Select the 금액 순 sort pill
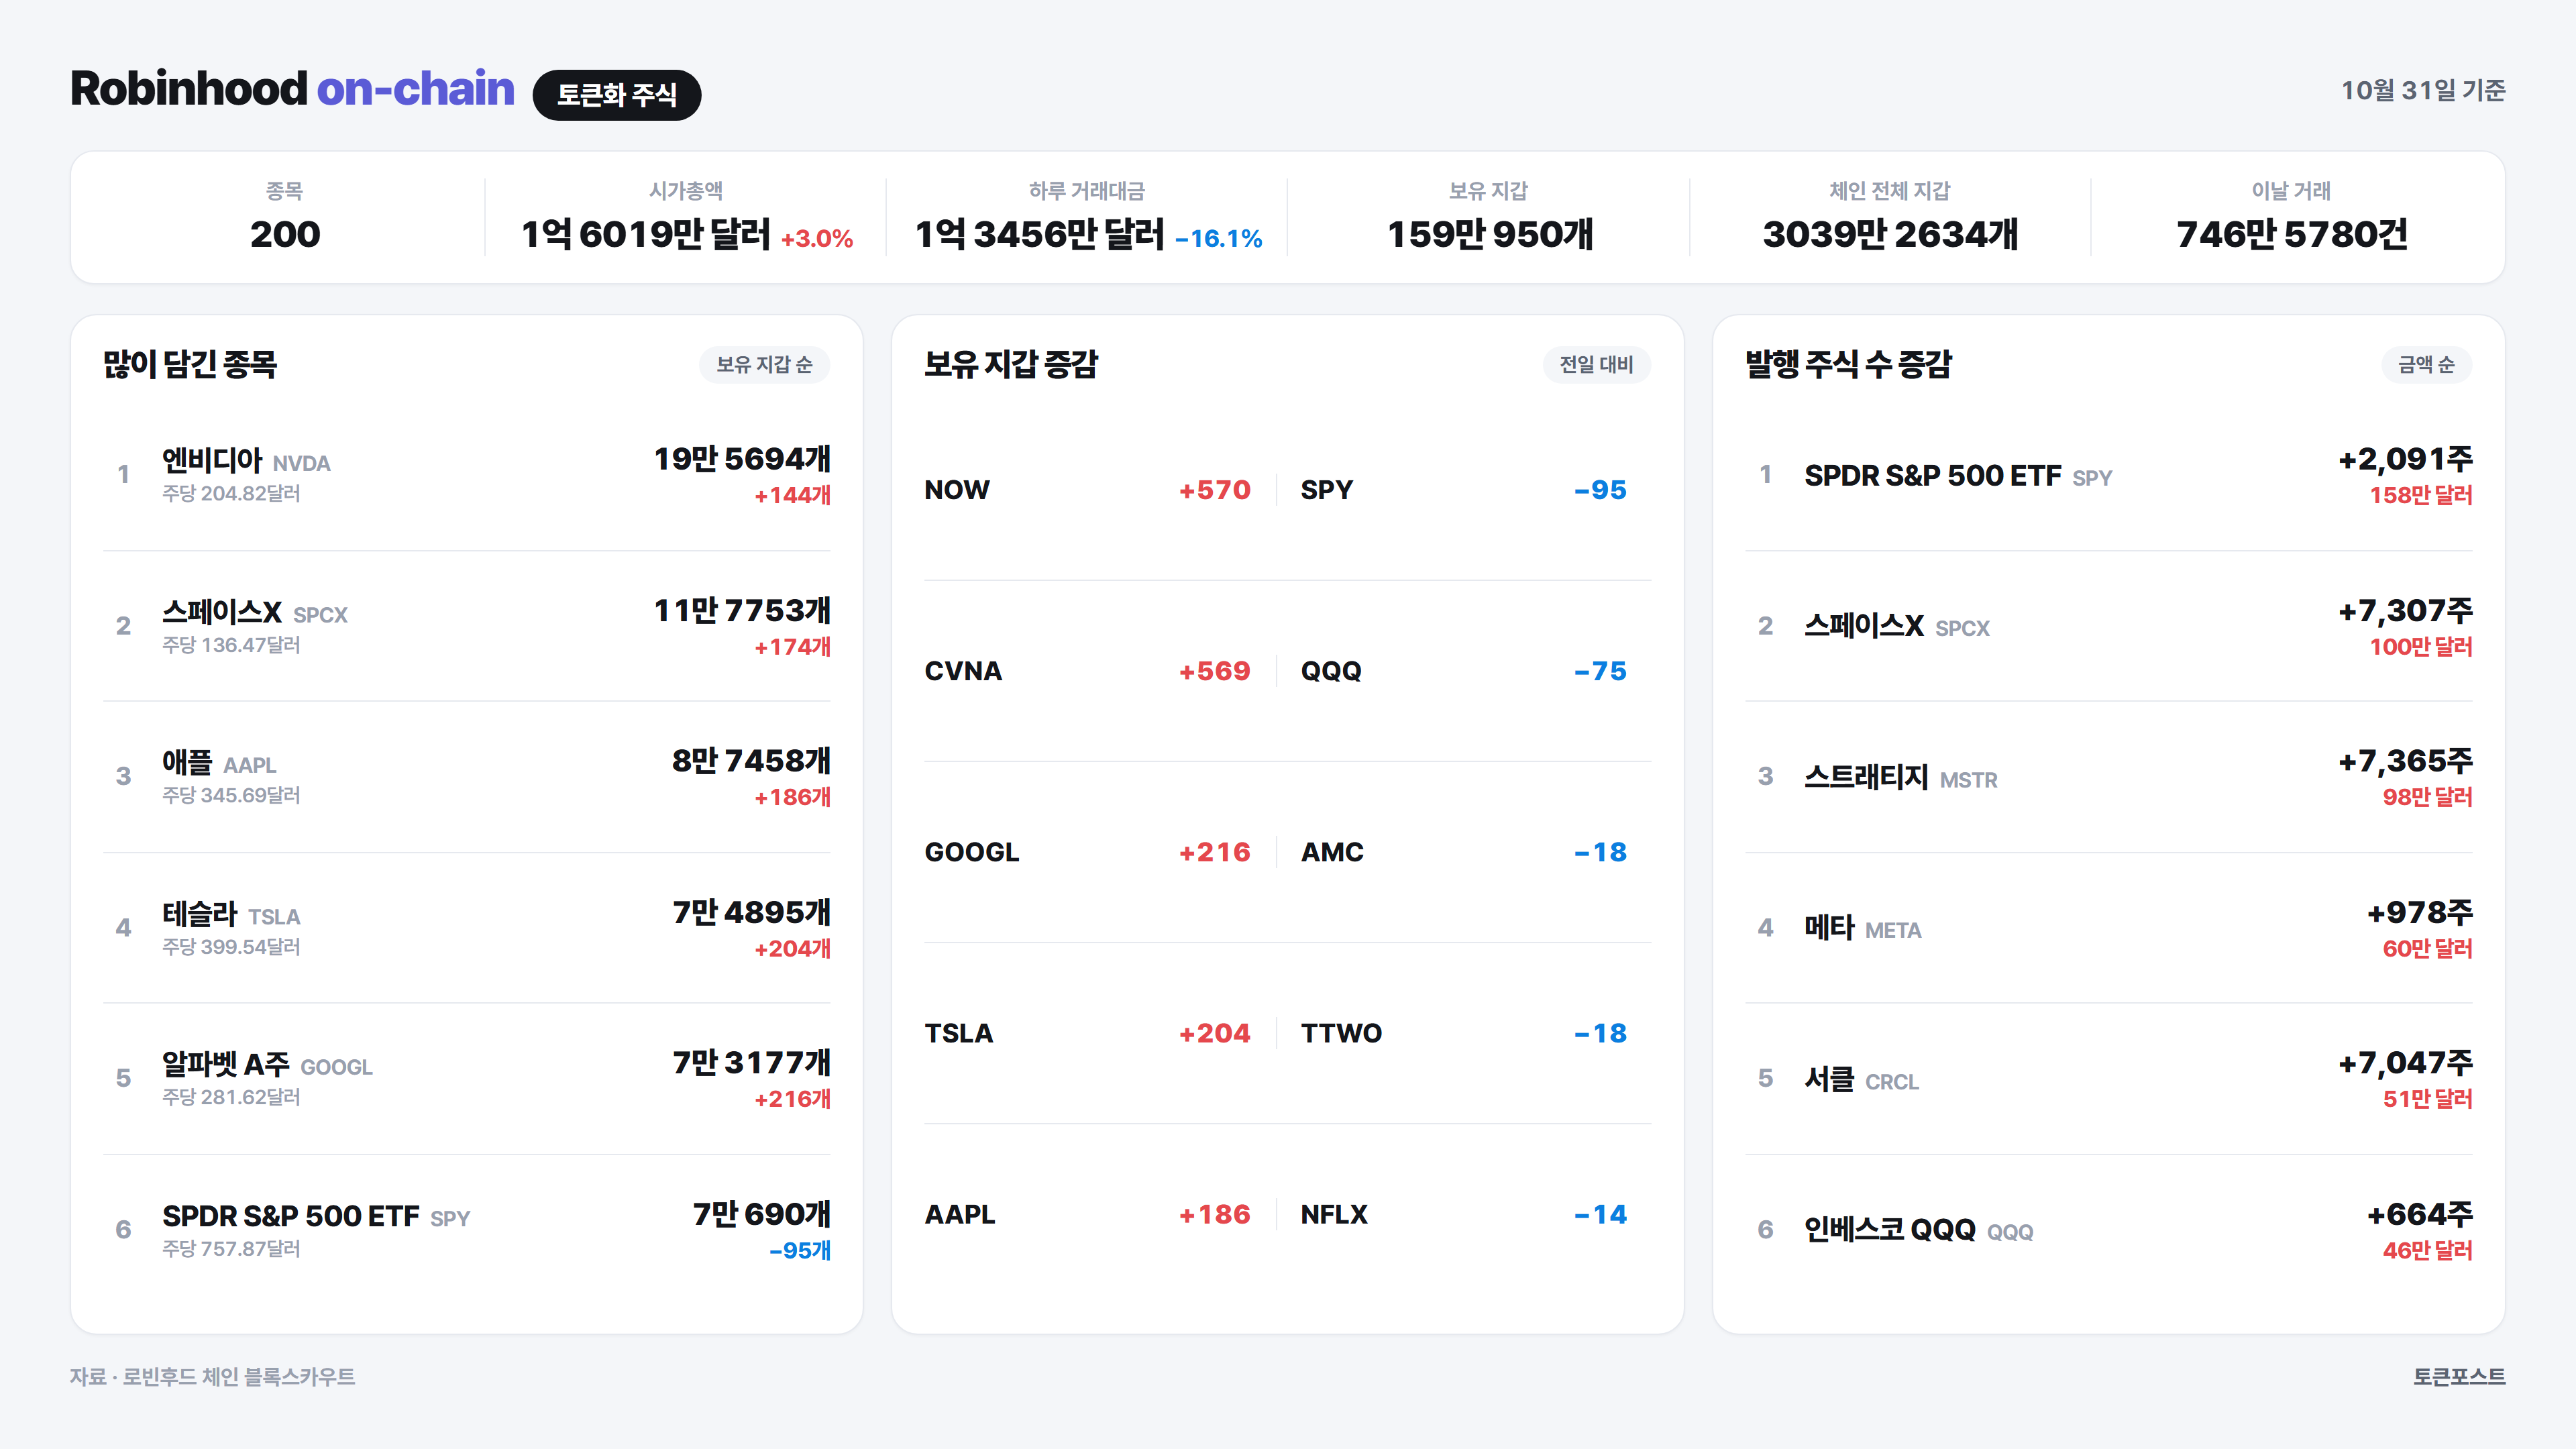 (x=2426, y=365)
